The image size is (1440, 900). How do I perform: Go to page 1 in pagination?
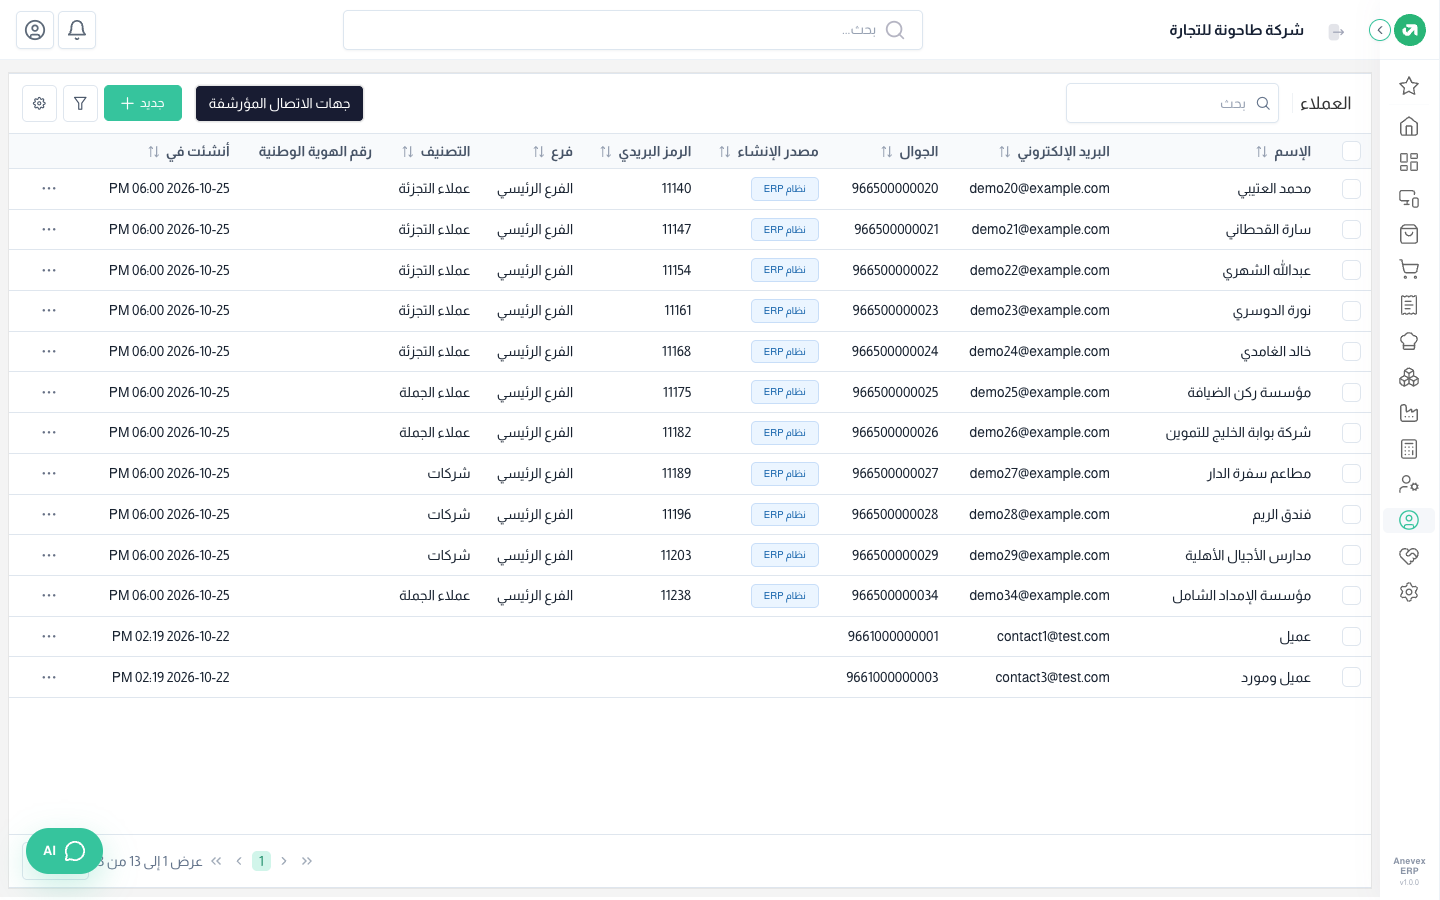[261, 861]
